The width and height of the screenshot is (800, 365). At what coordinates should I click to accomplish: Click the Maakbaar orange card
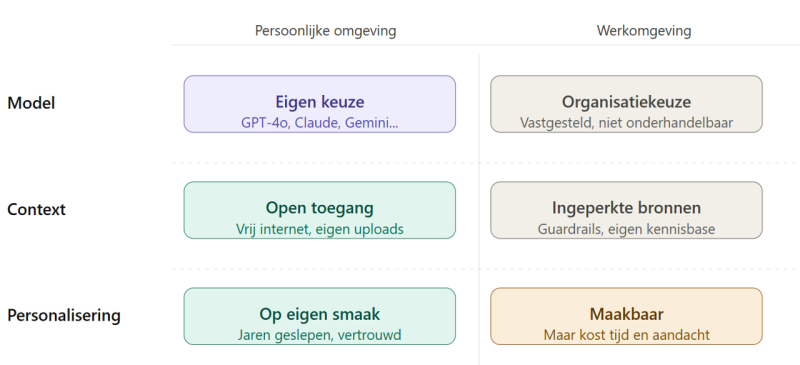click(627, 316)
